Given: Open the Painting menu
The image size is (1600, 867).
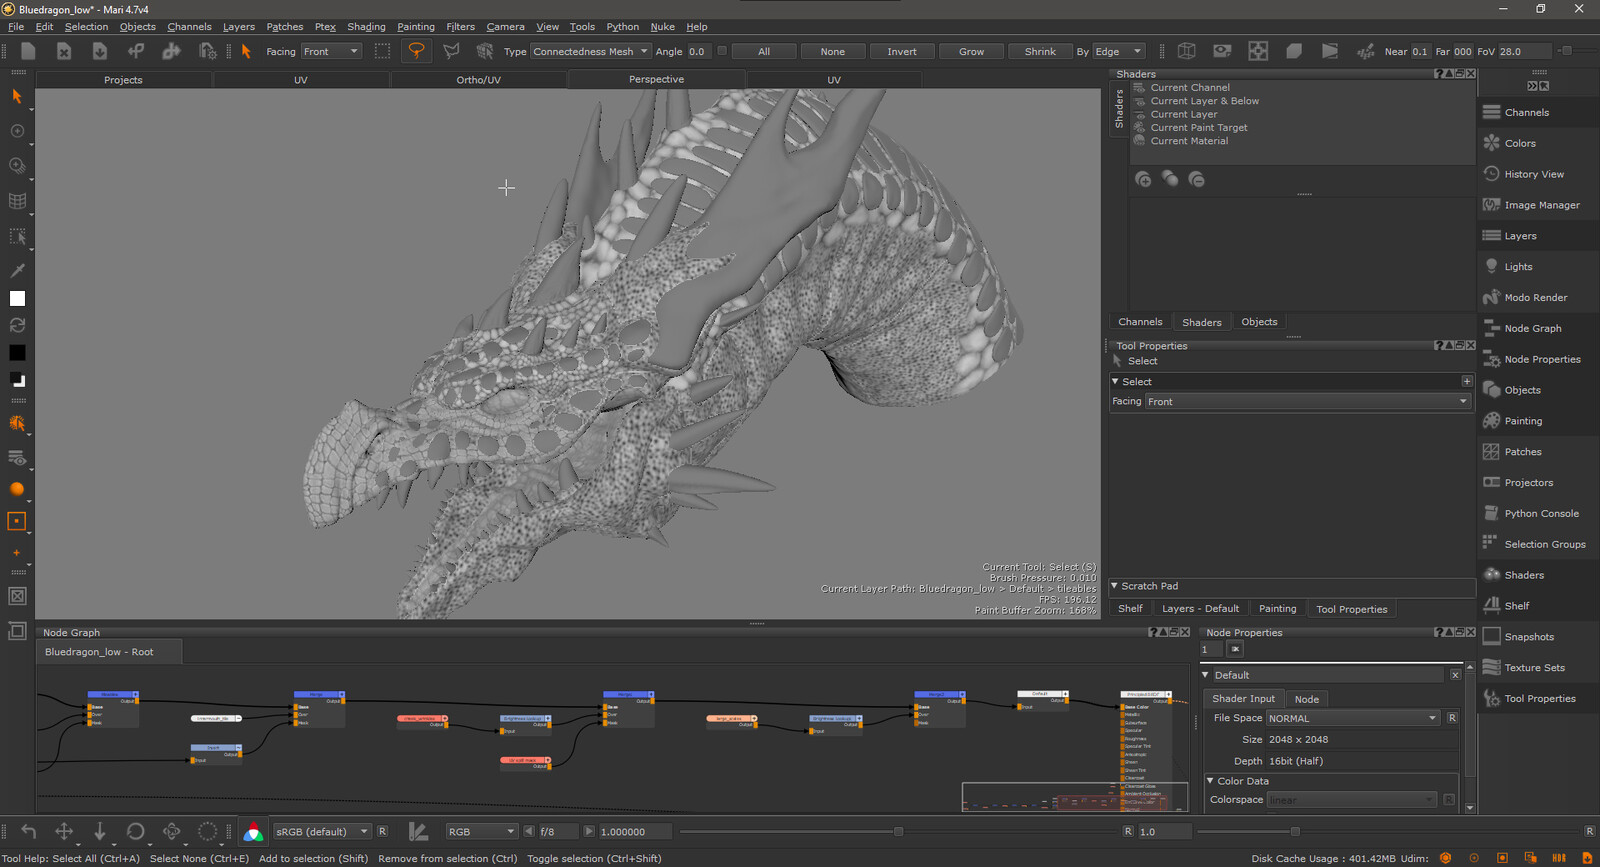Looking at the screenshot, I should (416, 27).
